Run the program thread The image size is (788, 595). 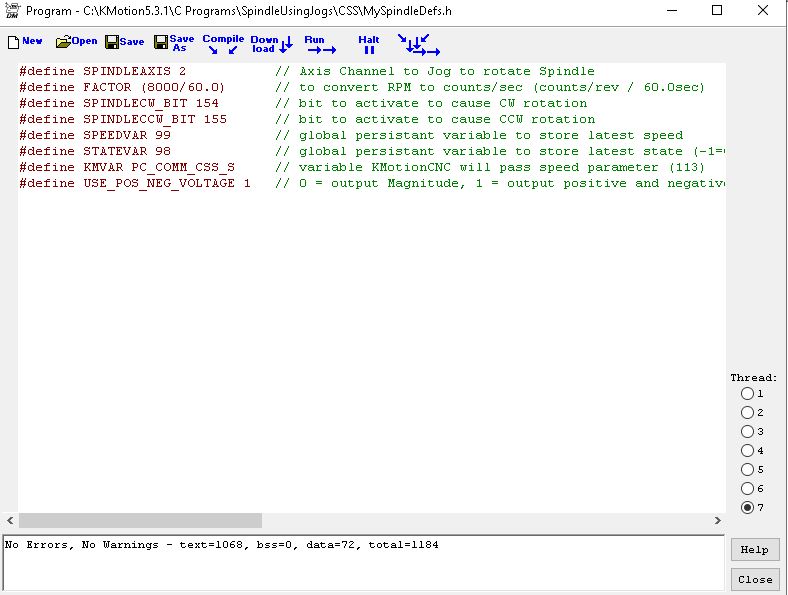tap(319, 44)
